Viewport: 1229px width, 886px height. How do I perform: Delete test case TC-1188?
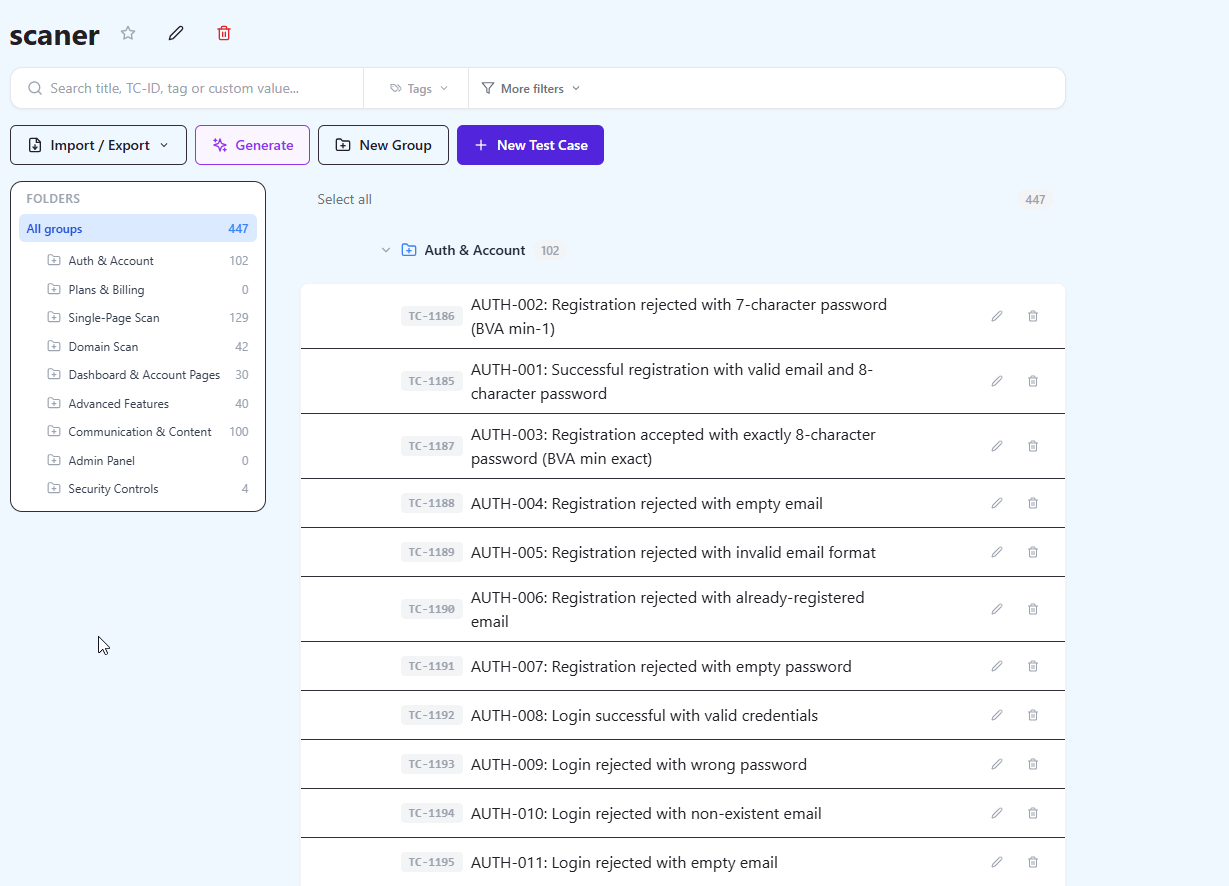coord(1033,503)
